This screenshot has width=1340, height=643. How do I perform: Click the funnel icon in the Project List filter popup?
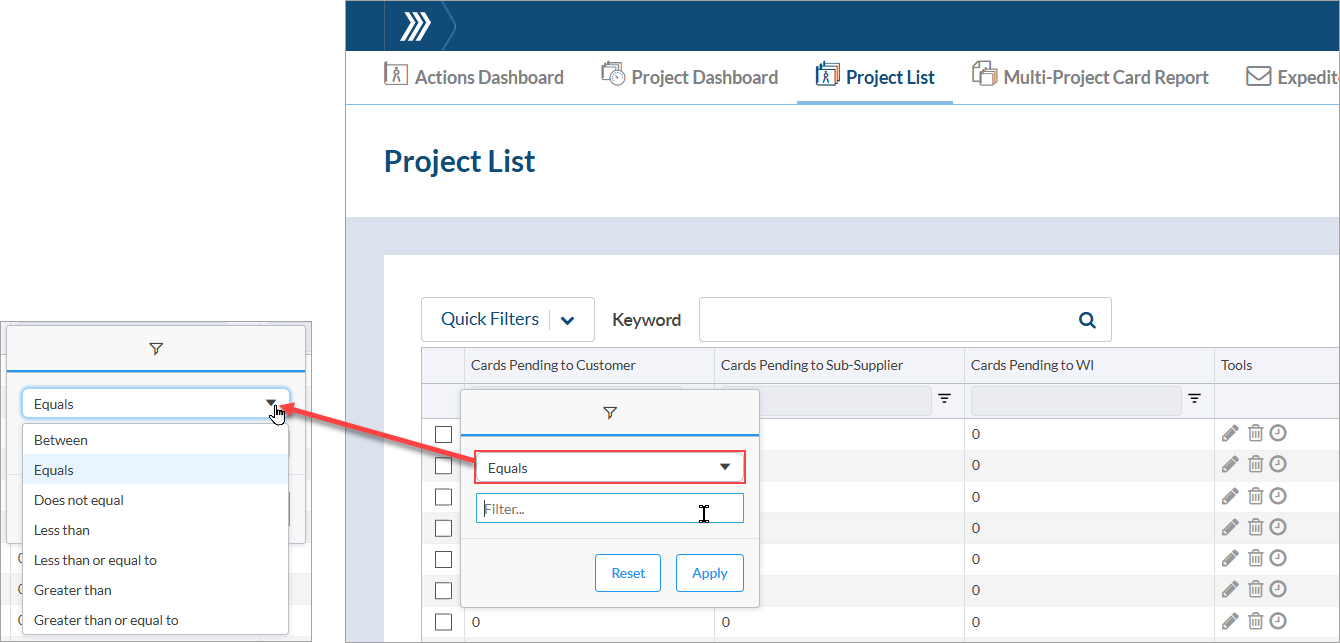[x=610, y=413]
